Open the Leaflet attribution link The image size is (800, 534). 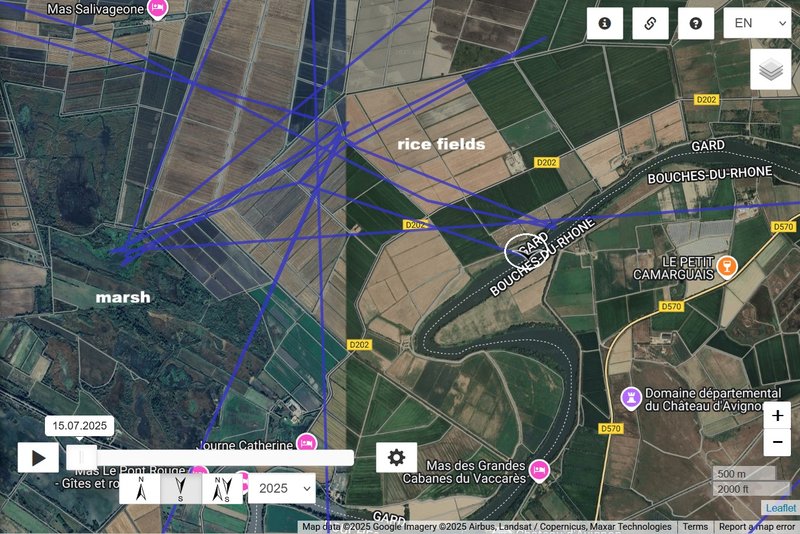(x=781, y=507)
